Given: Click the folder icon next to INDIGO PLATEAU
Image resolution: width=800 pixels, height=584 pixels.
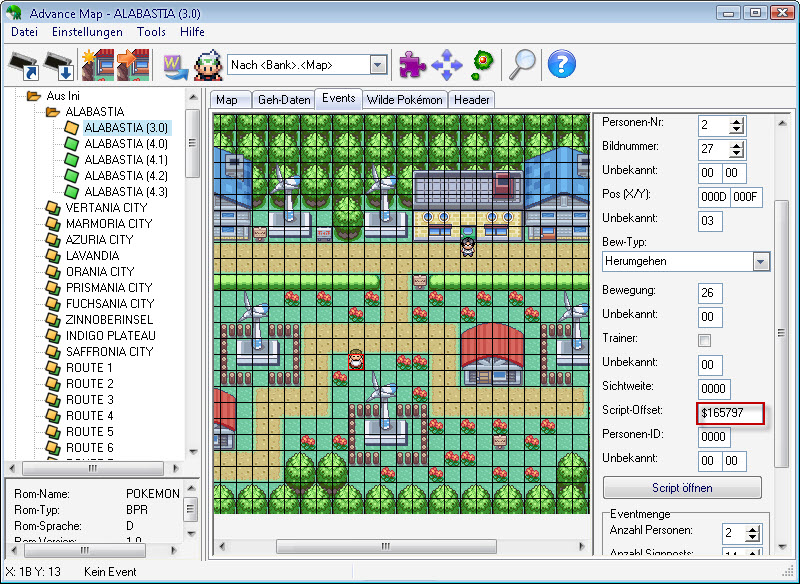Looking at the screenshot, I should click(53, 336).
